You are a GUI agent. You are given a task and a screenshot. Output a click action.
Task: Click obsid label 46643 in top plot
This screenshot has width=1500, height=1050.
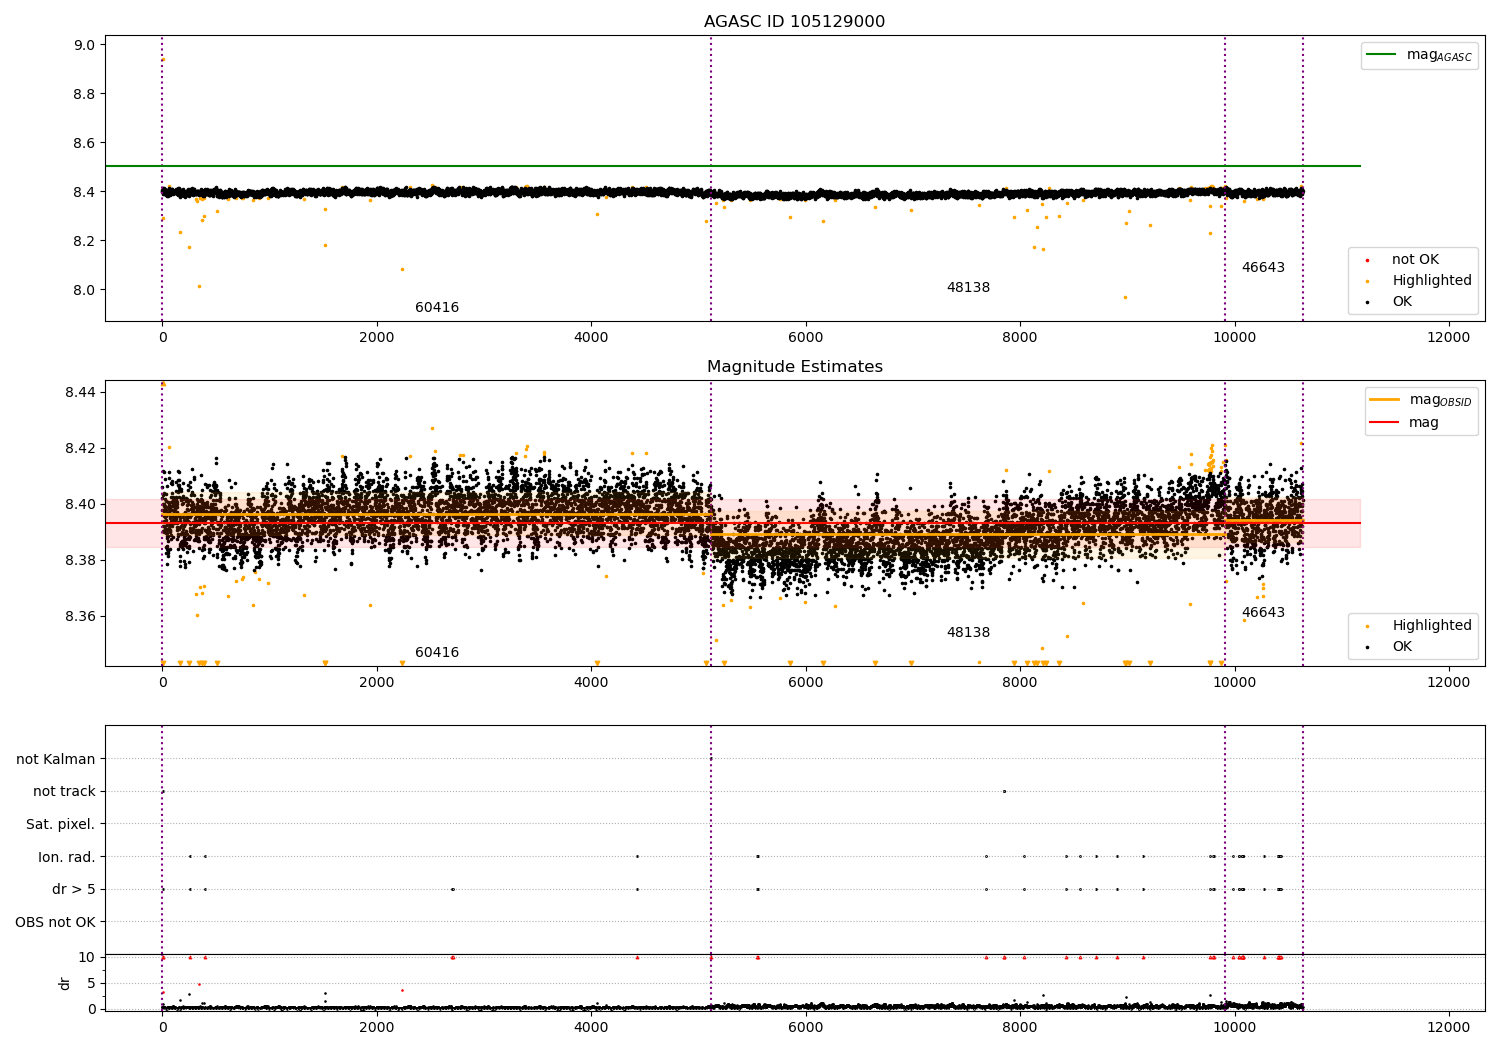point(1263,268)
